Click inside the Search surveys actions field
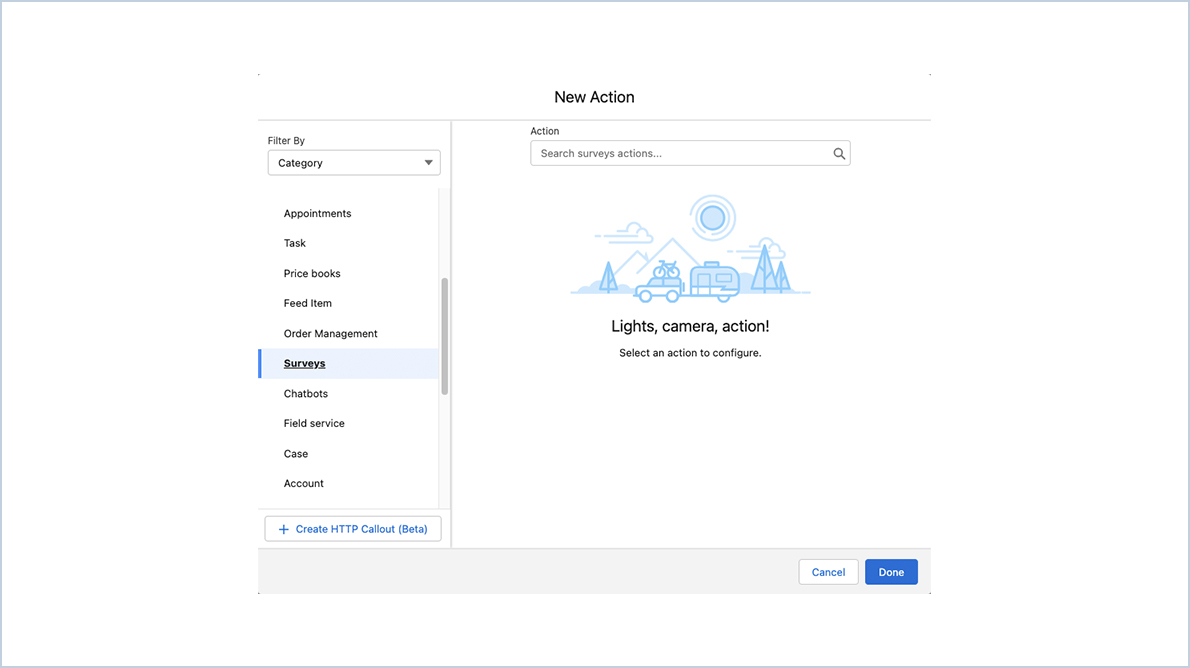 click(x=680, y=153)
